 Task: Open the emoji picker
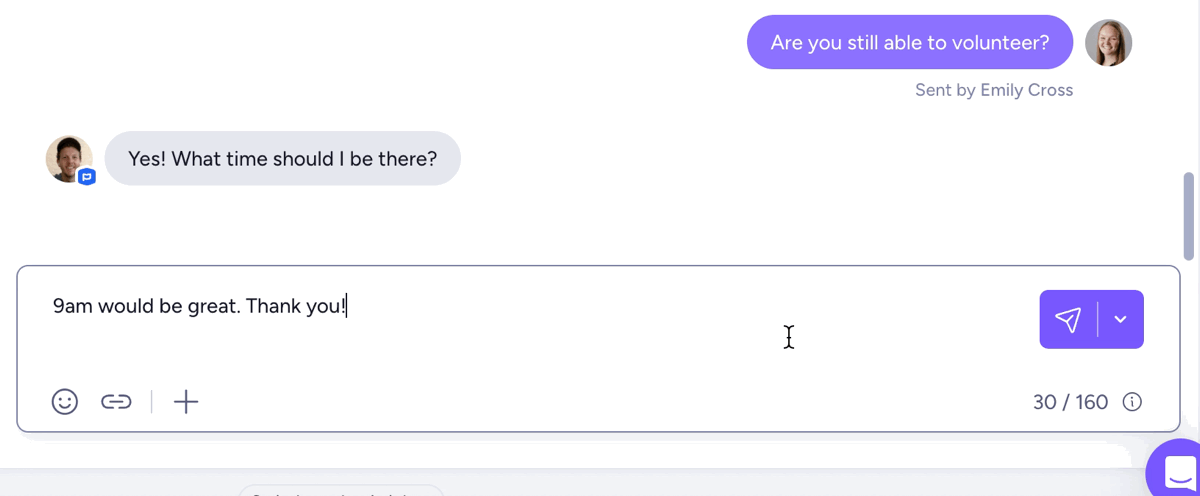65,402
